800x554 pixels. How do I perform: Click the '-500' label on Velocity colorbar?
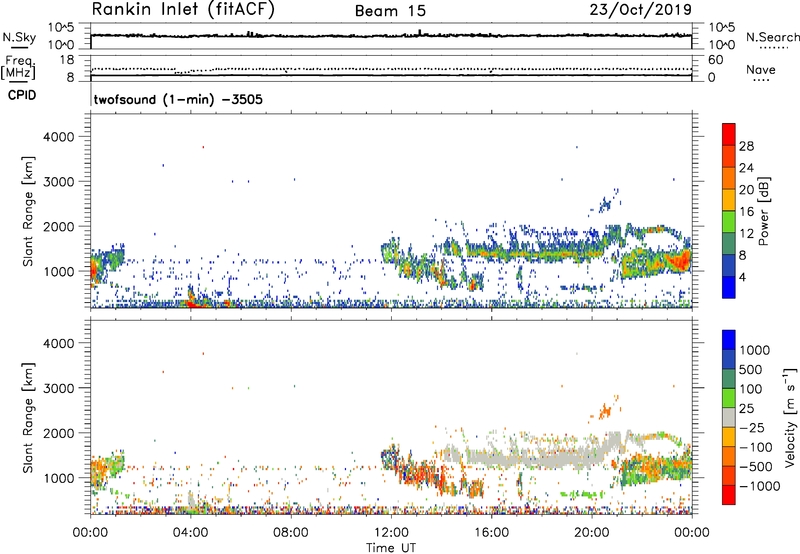tap(756, 467)
